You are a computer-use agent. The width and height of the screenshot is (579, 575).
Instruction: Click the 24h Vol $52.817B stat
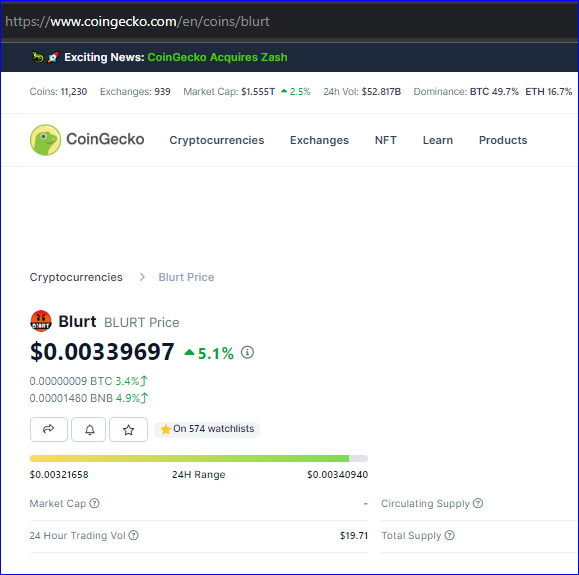click(362, 92)
